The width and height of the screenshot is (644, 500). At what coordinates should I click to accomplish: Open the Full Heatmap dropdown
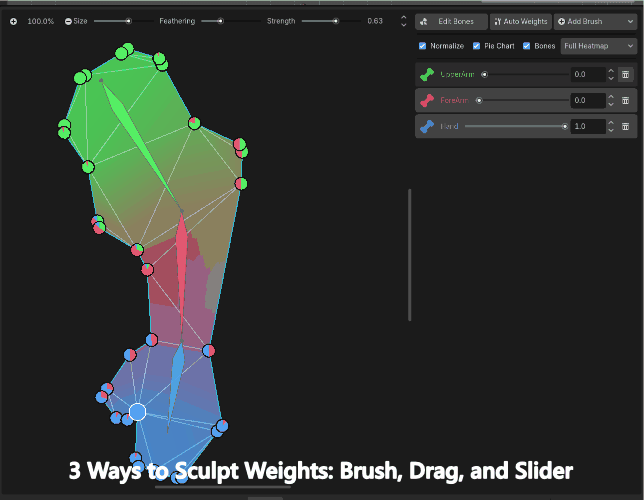598,46
